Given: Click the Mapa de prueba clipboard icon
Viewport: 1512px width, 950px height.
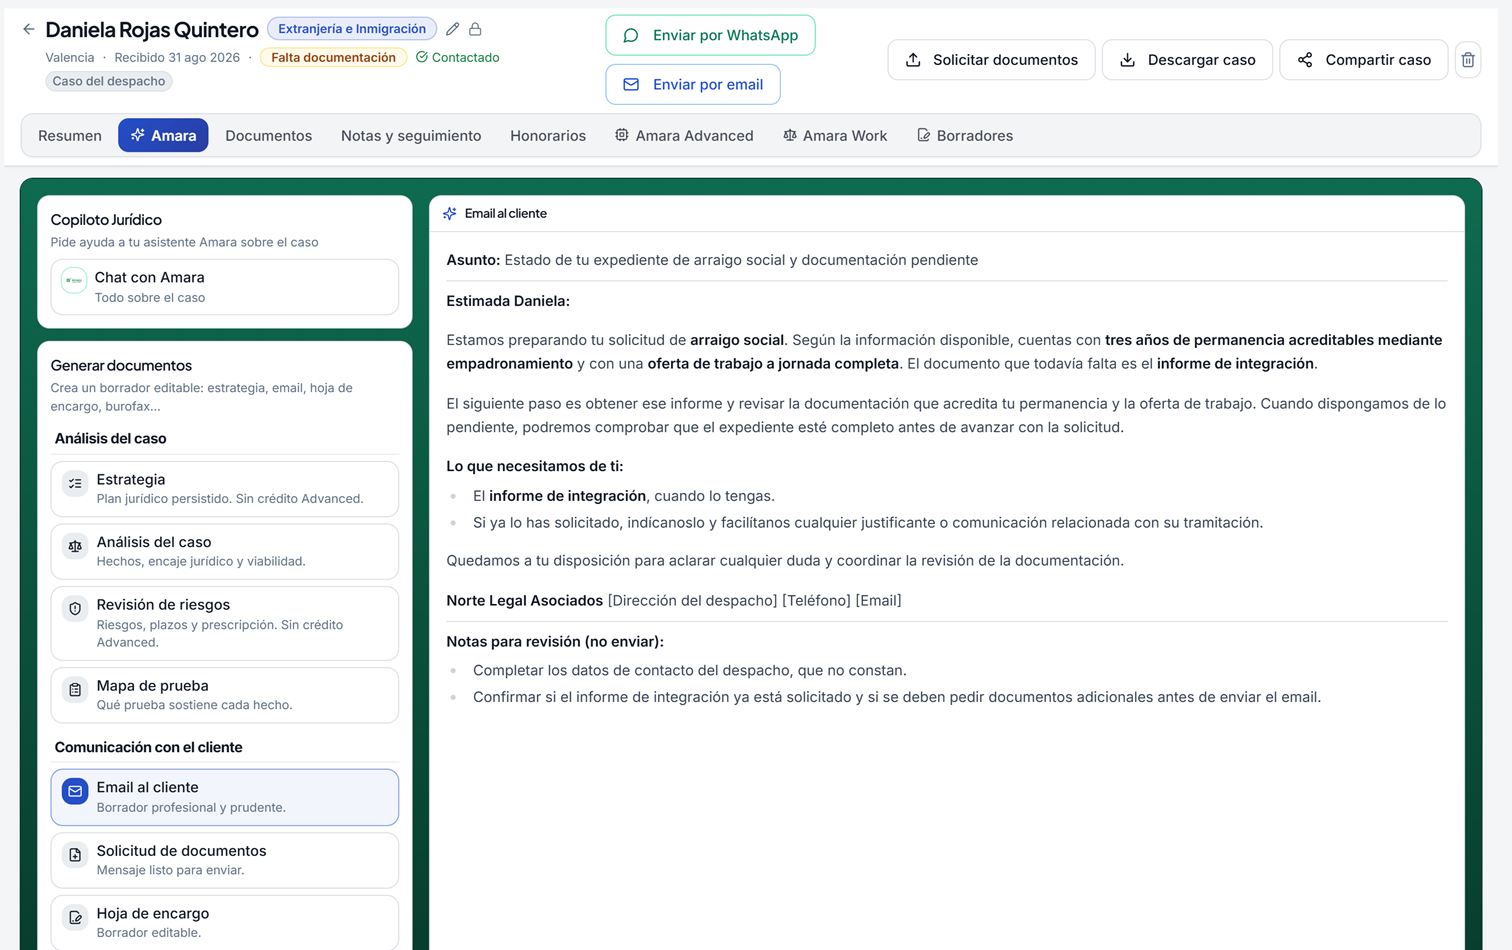Looking at the screenshot, I should [x=75, y=690].
